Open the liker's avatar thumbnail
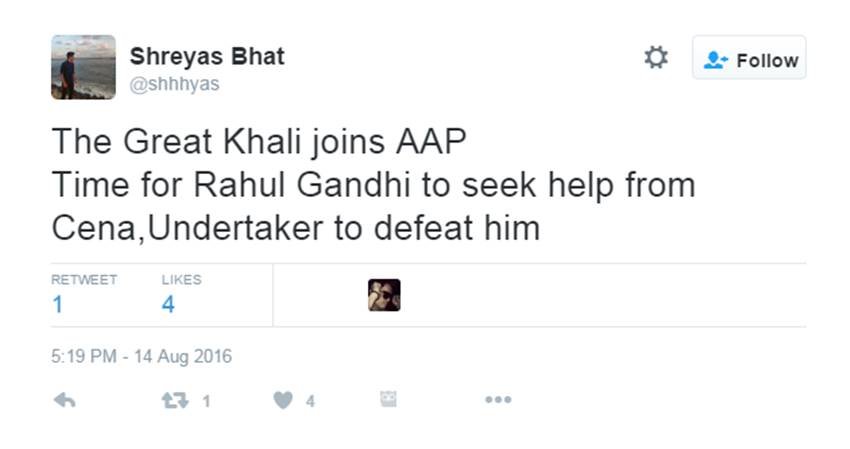The image size is (850, 449). 384,295
